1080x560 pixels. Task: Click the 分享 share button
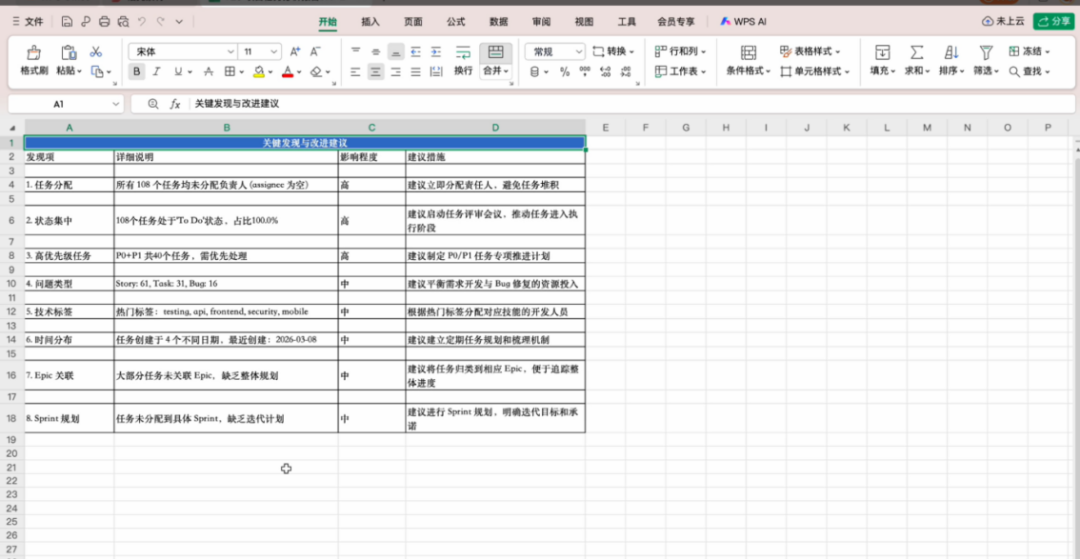click(x=1054, y=21)
